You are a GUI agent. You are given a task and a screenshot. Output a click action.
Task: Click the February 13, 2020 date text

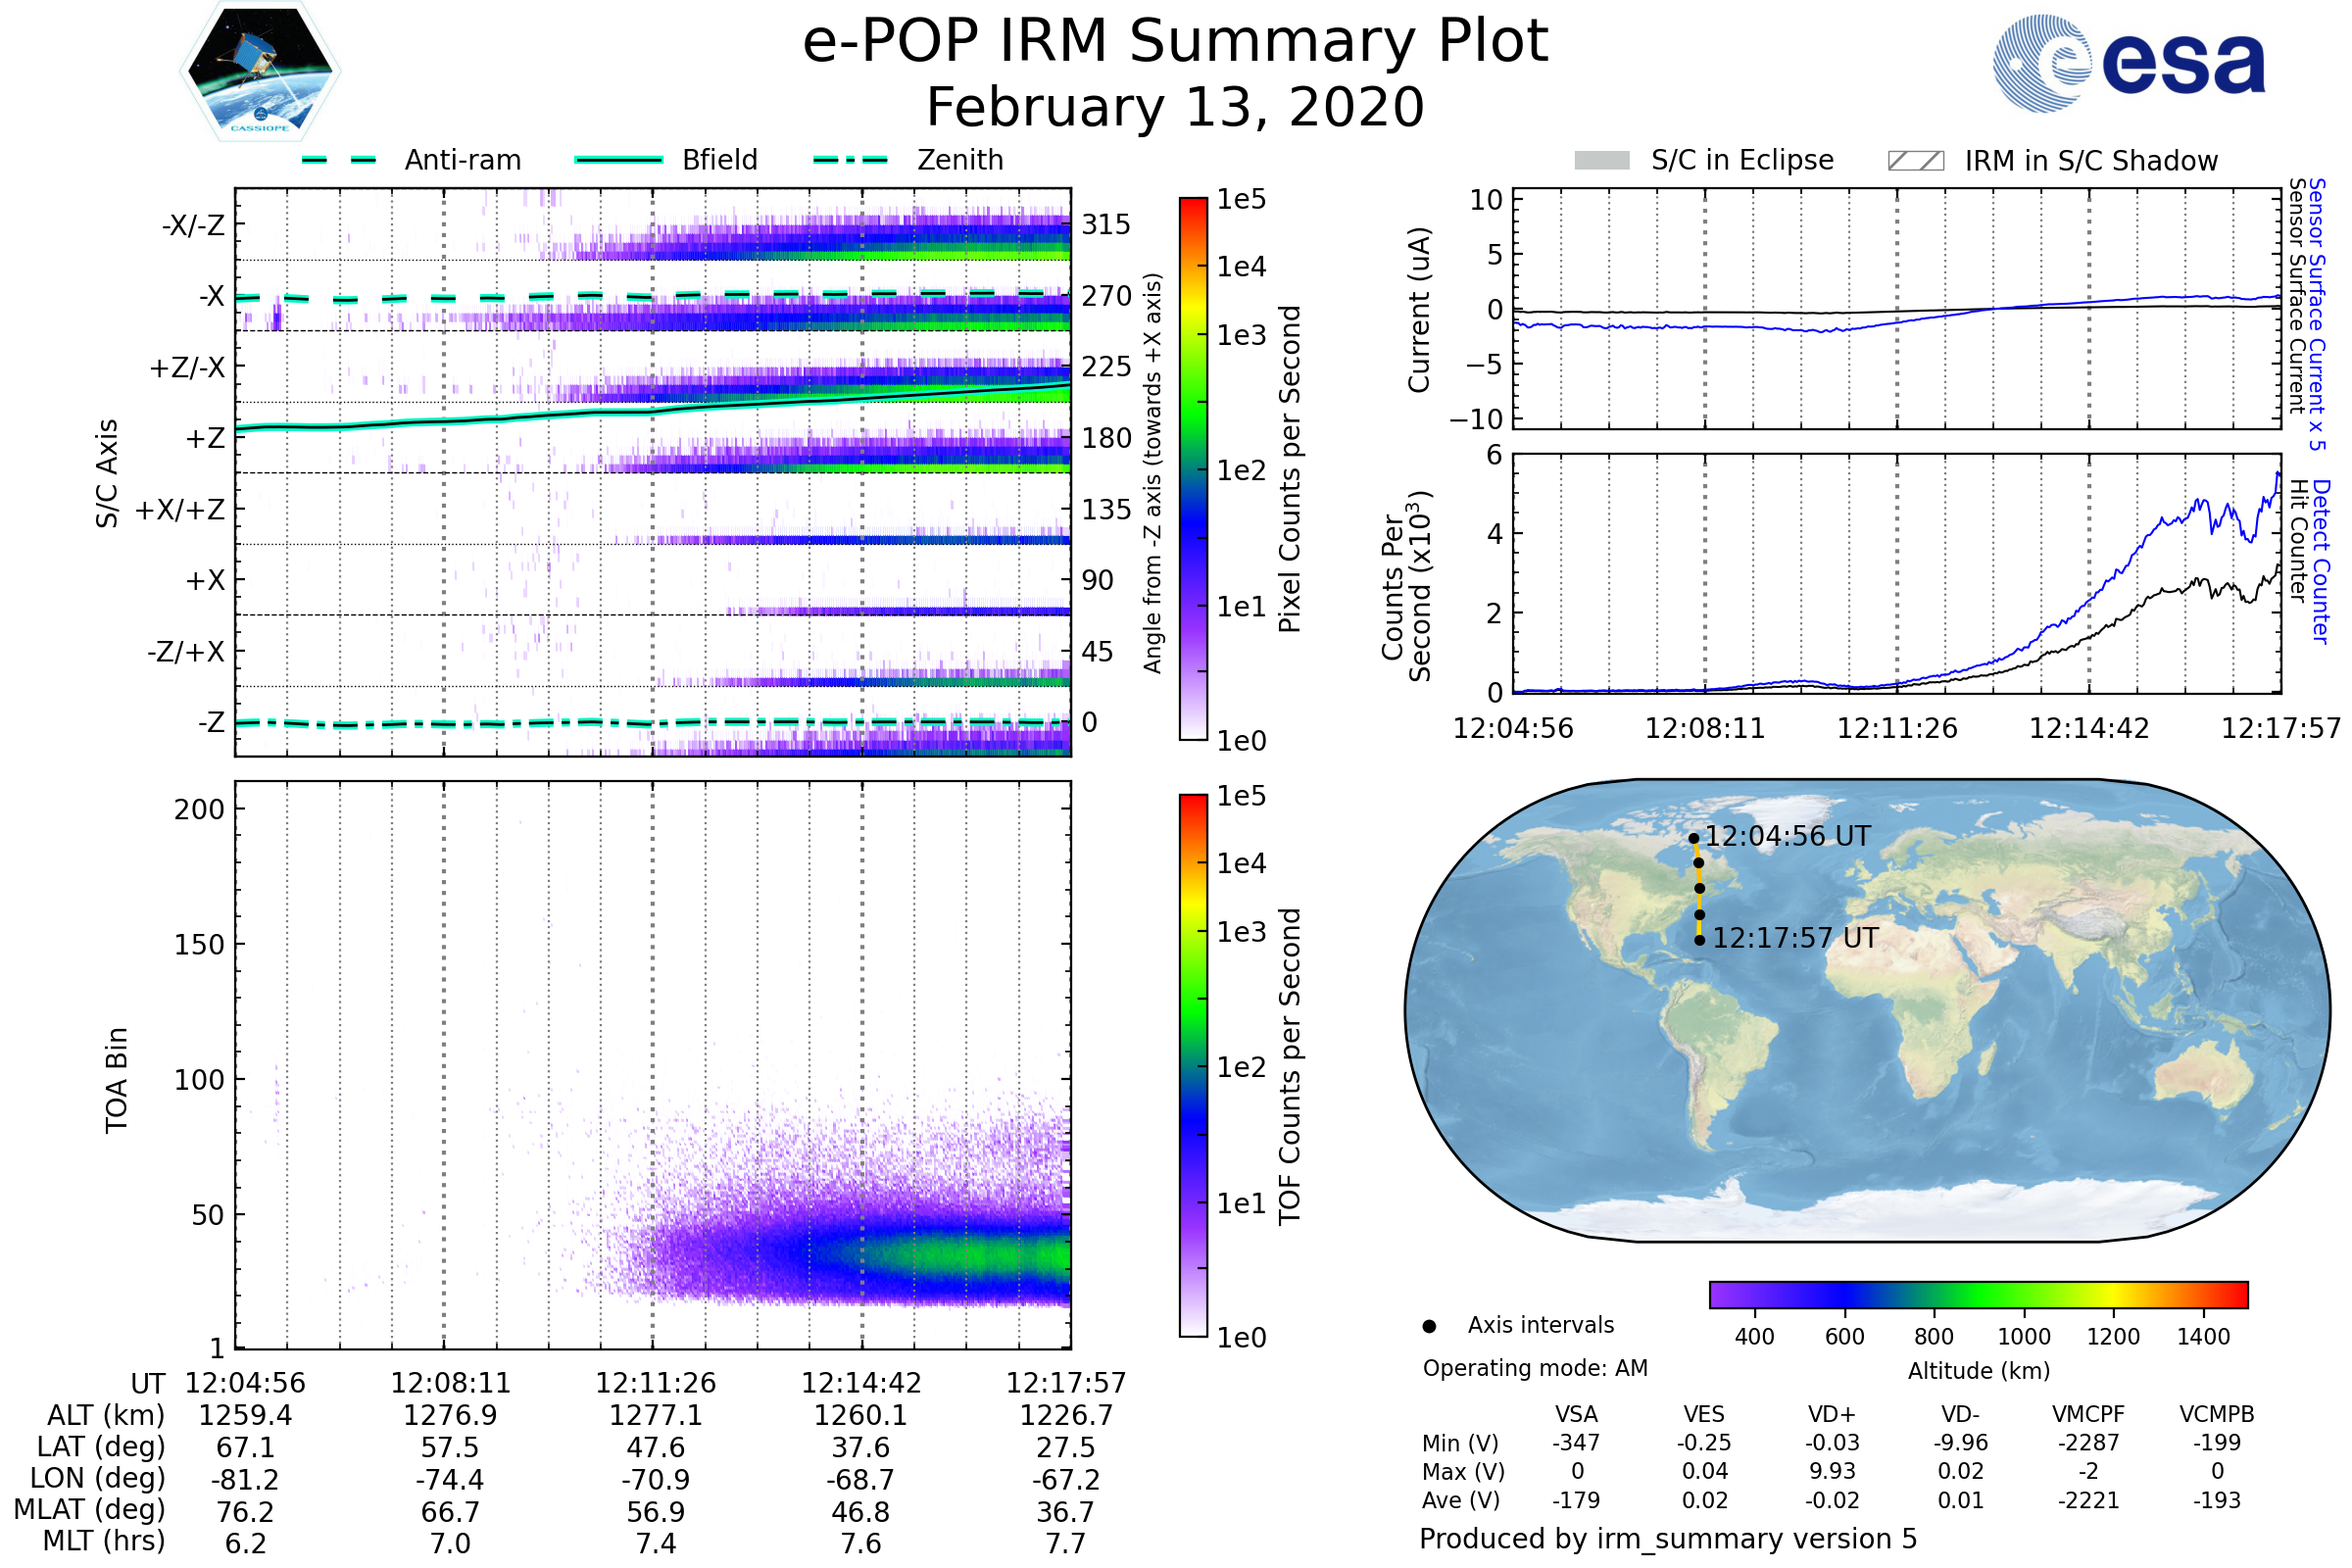click(x=1175, y=108)
